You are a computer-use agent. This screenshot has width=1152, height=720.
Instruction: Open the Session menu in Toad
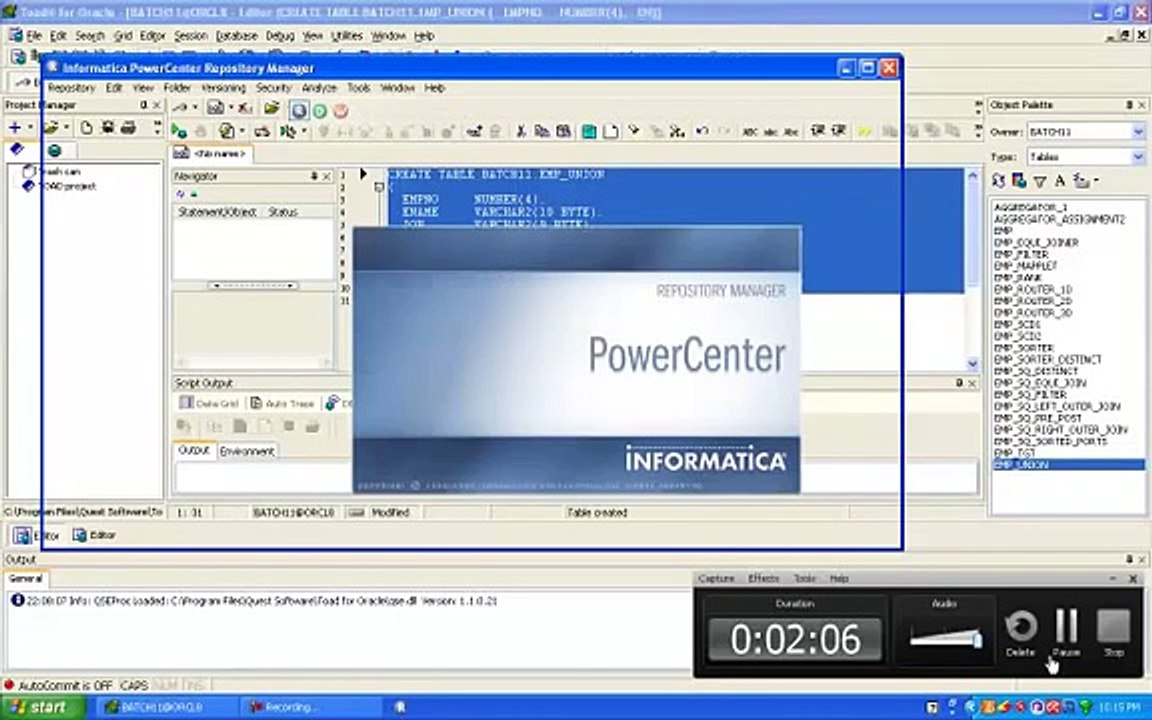(190, 36)
